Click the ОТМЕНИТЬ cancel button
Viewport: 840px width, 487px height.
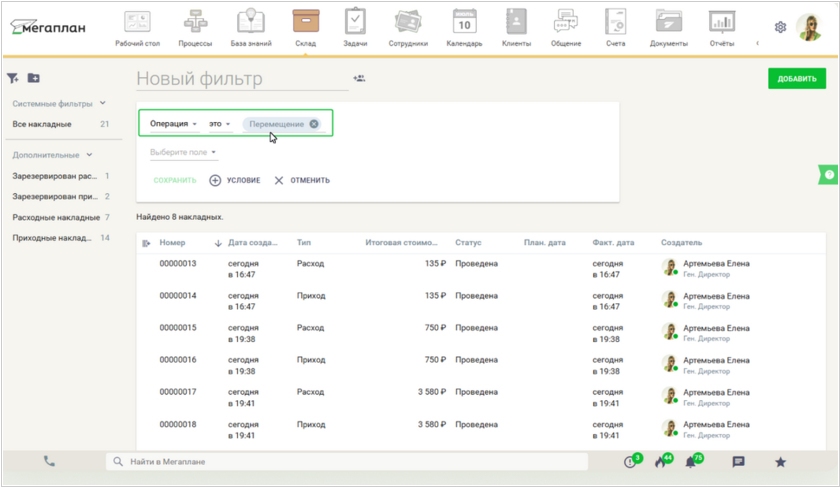pos(302,181)
